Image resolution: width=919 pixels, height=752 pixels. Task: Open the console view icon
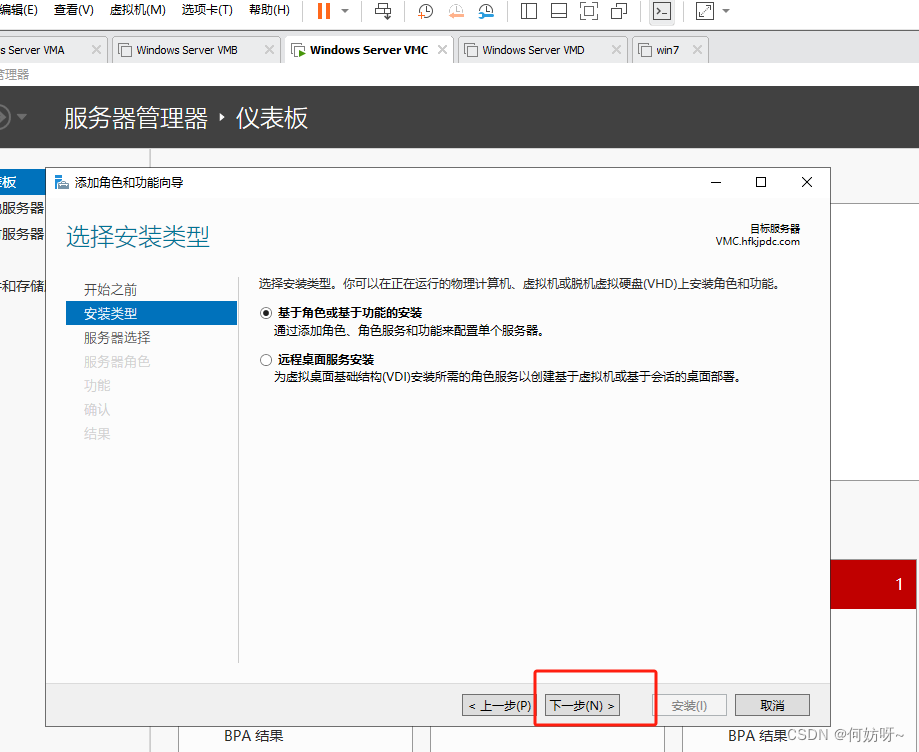coord(661,11)
